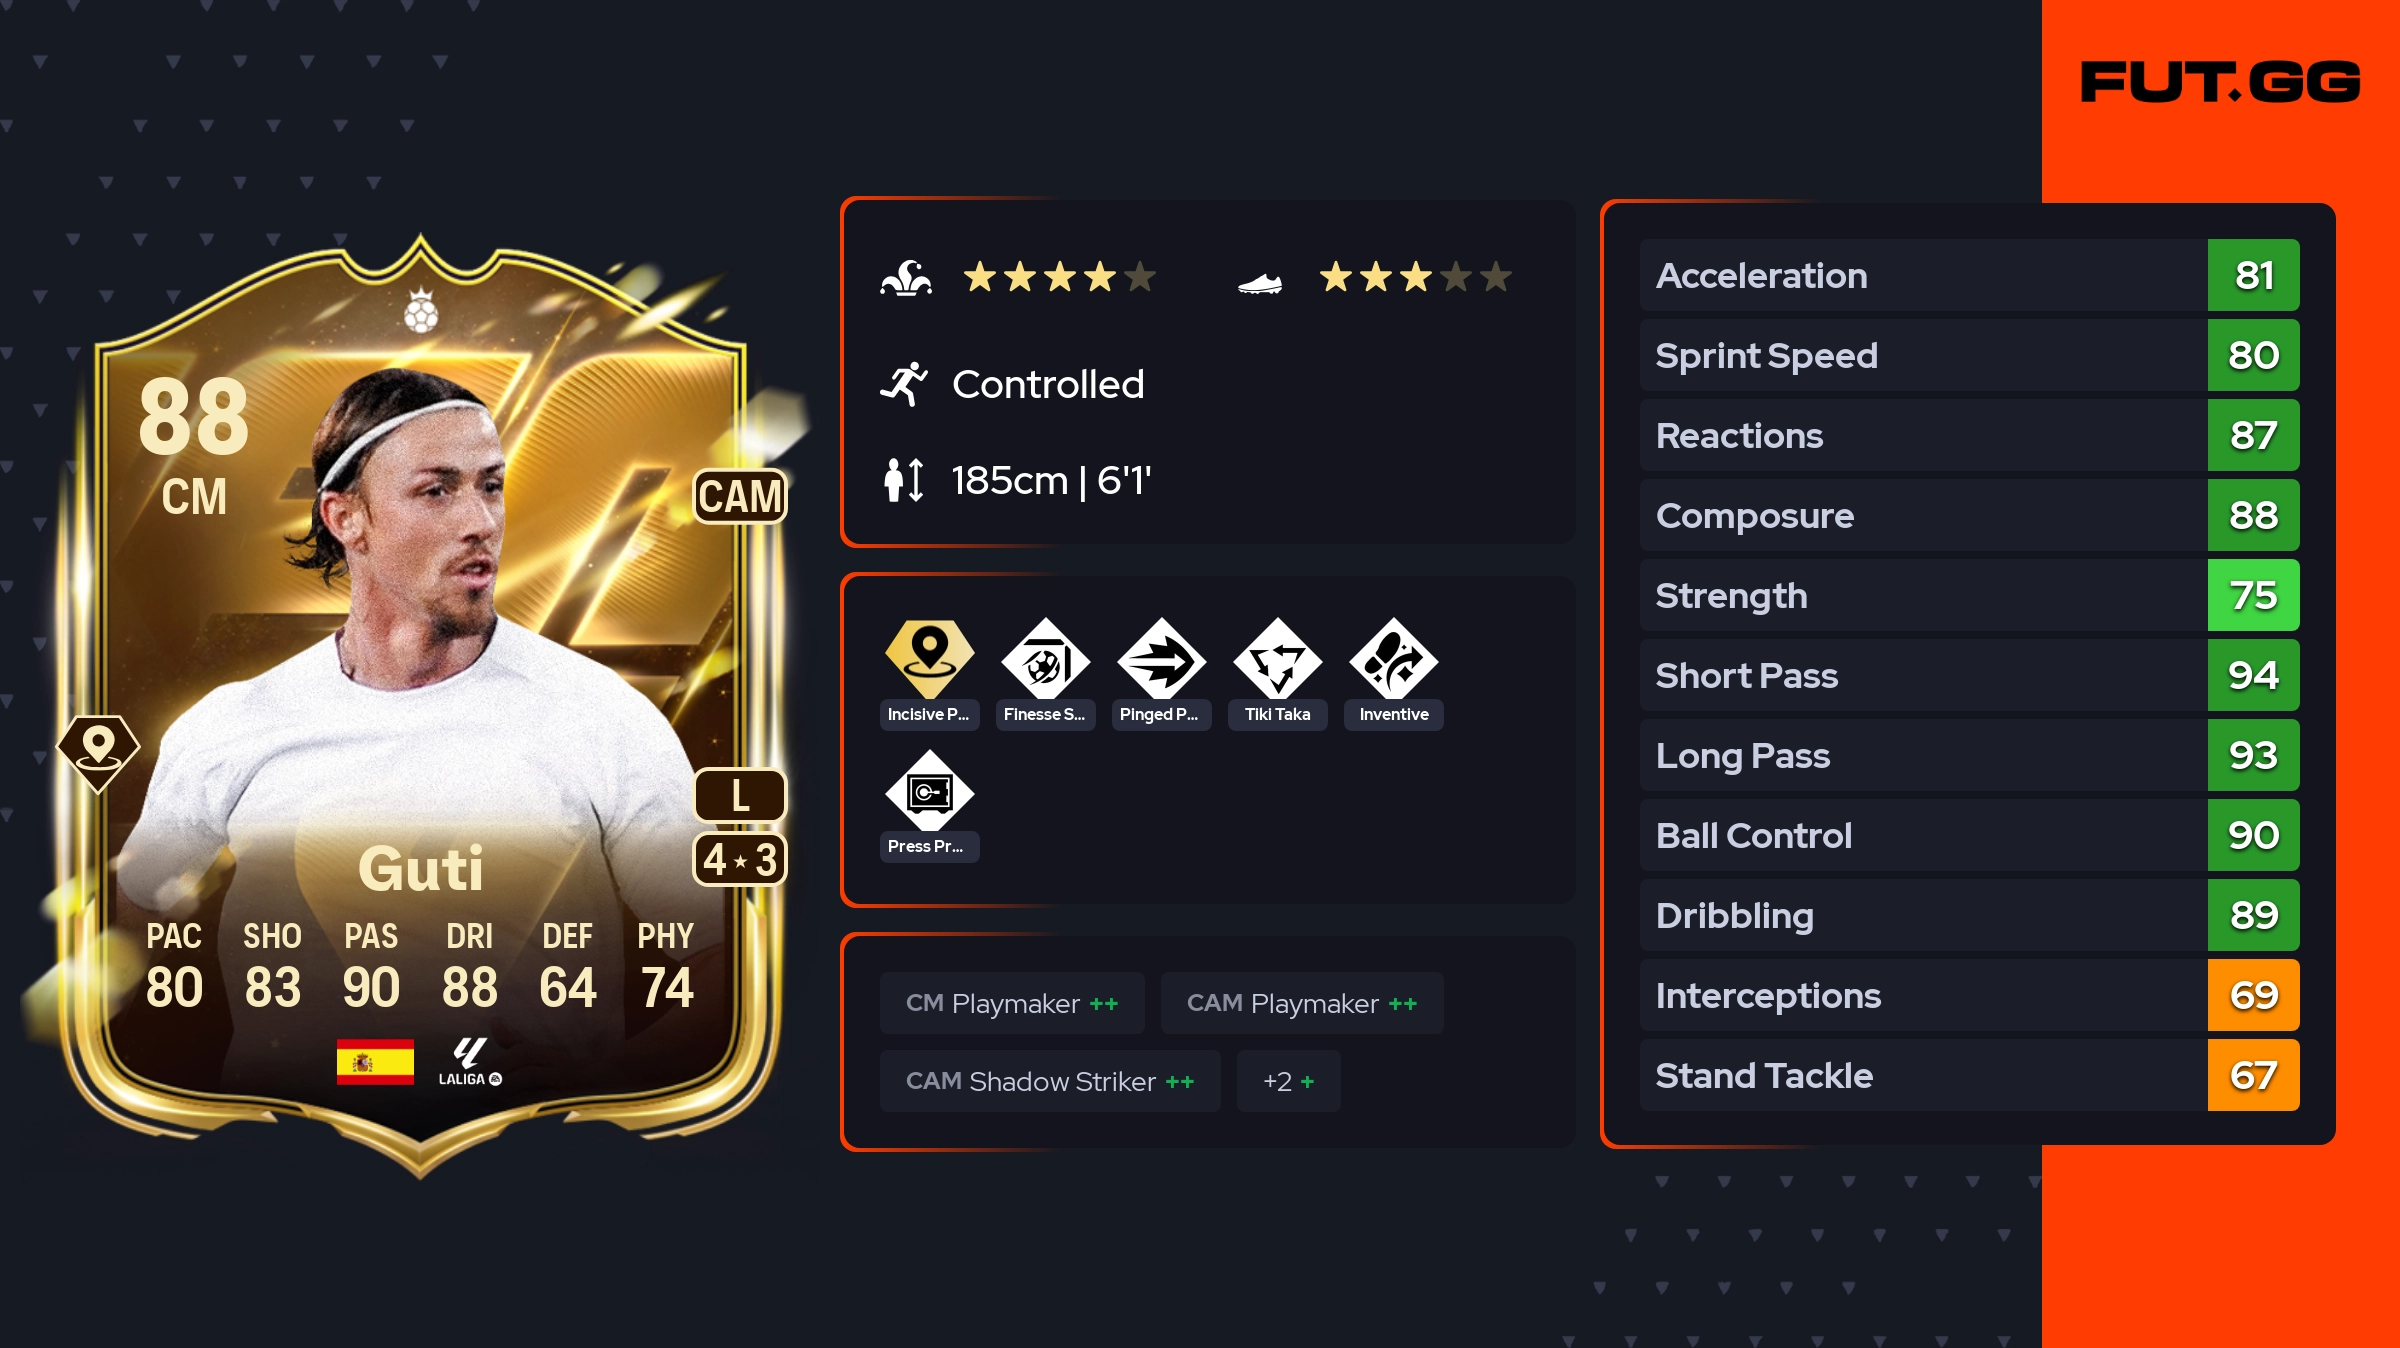Click the Incisive Pass playstyle icon
The height and width of the screenshot is (1348, 2400).
[929, 658]
